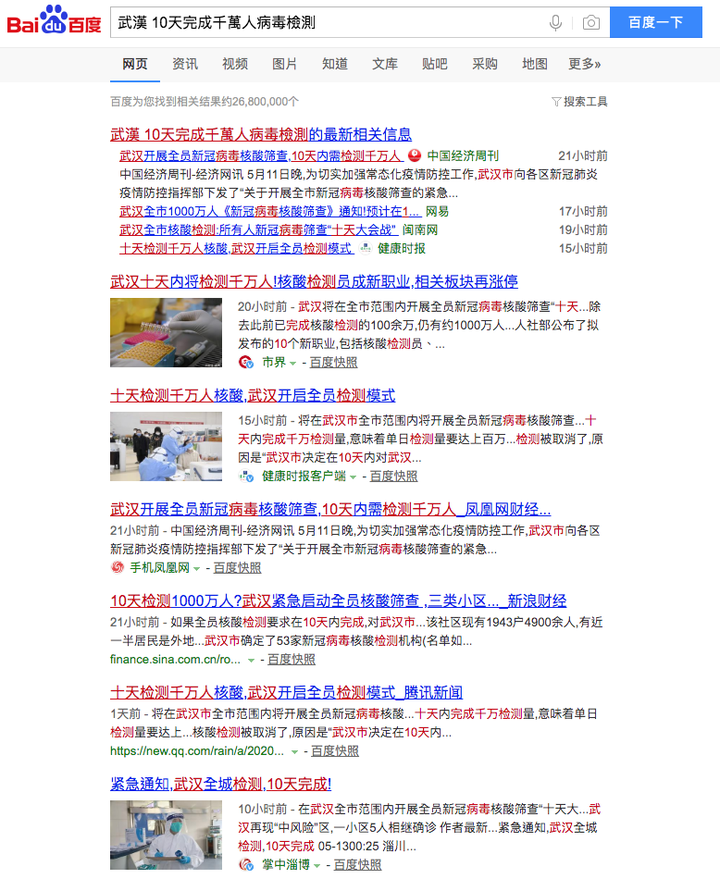Open 武汉十天内将检测千万人 result title

313,281
